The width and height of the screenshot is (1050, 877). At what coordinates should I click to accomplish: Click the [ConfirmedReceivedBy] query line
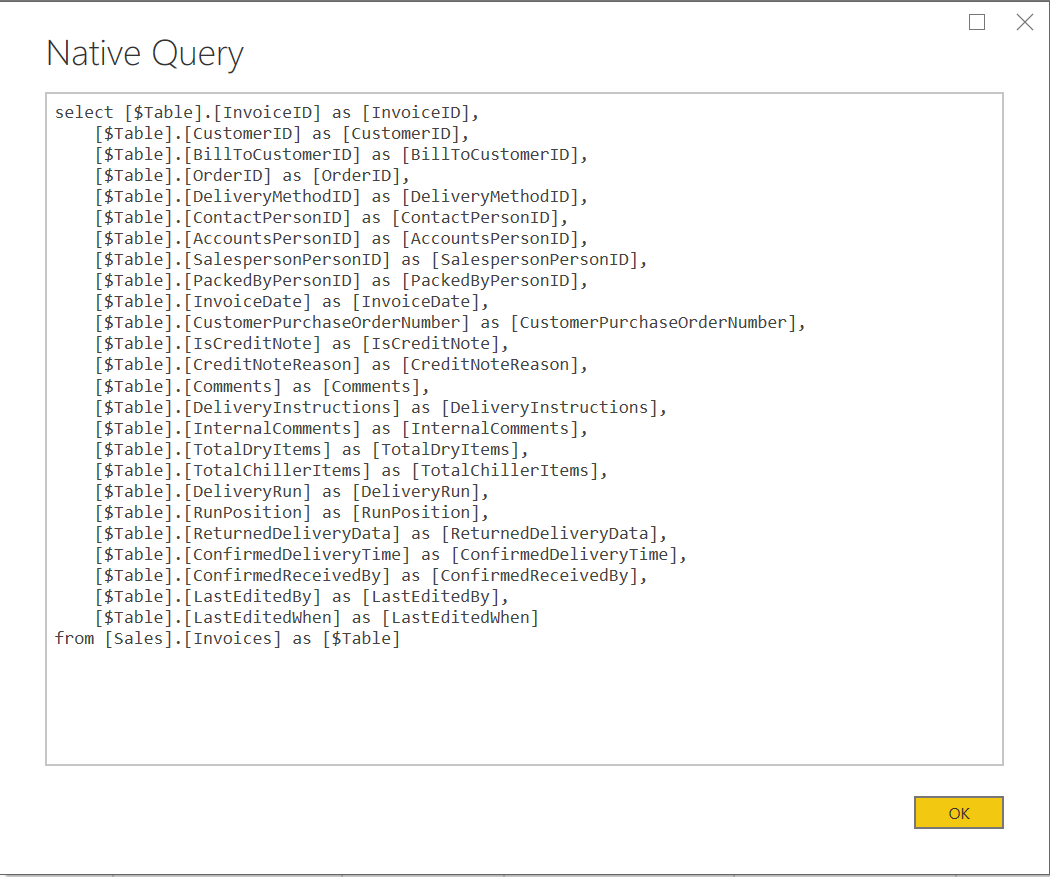(370, 576)
